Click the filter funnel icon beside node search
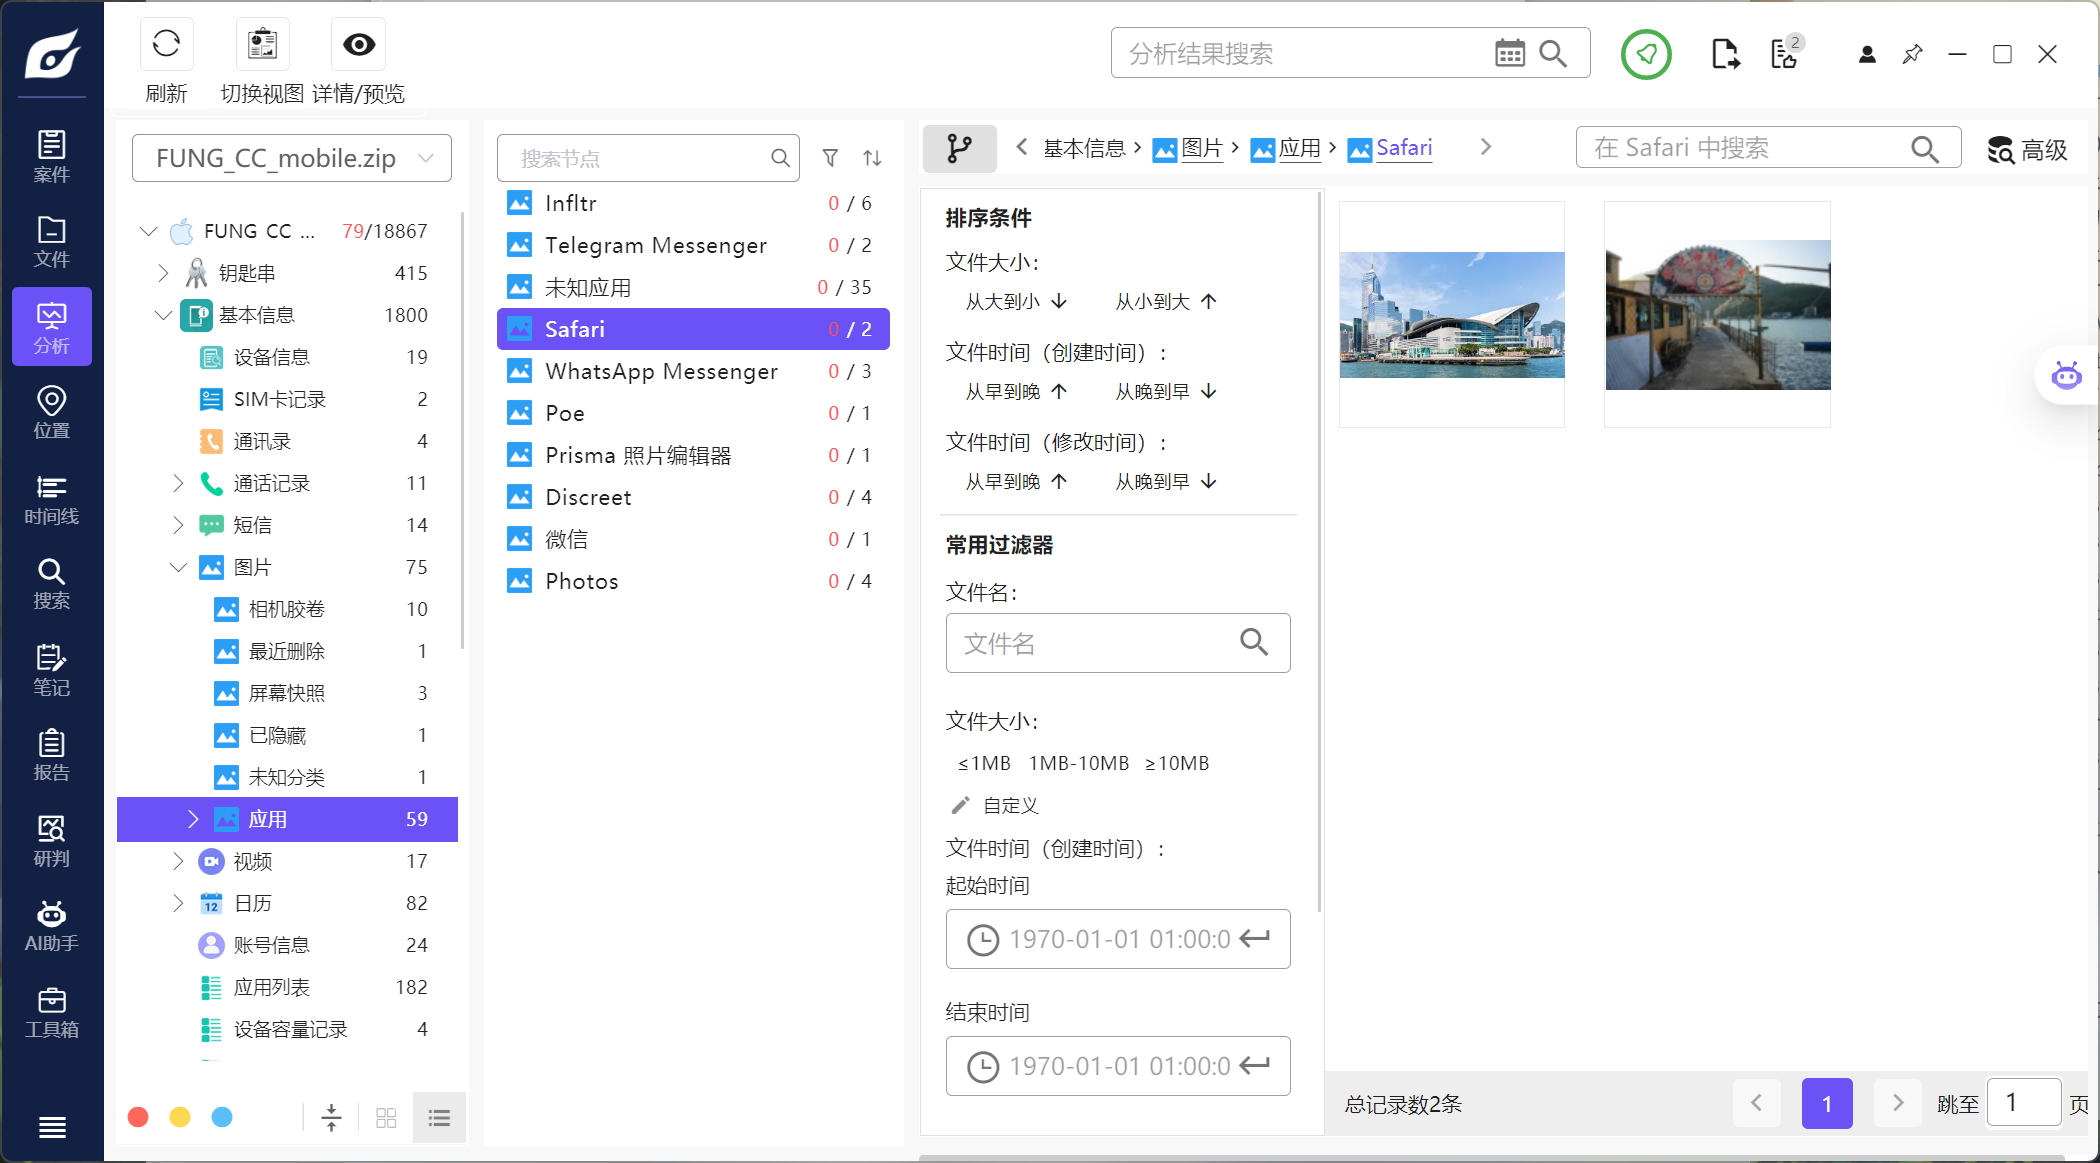Screen dimensions: 2100x1163 click(830, 158)
